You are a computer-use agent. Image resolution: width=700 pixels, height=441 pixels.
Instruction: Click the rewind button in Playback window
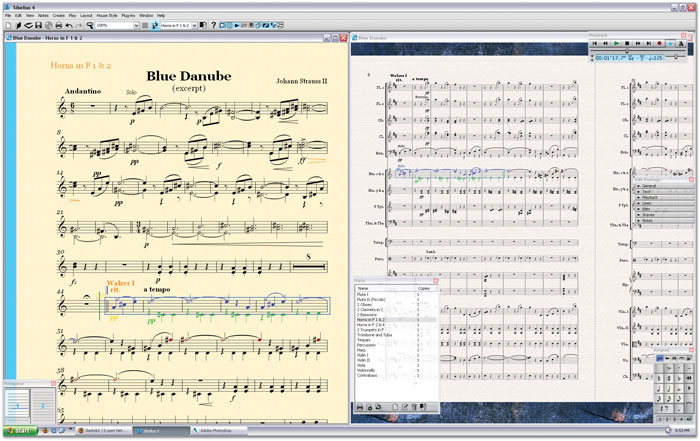(605, 43)
